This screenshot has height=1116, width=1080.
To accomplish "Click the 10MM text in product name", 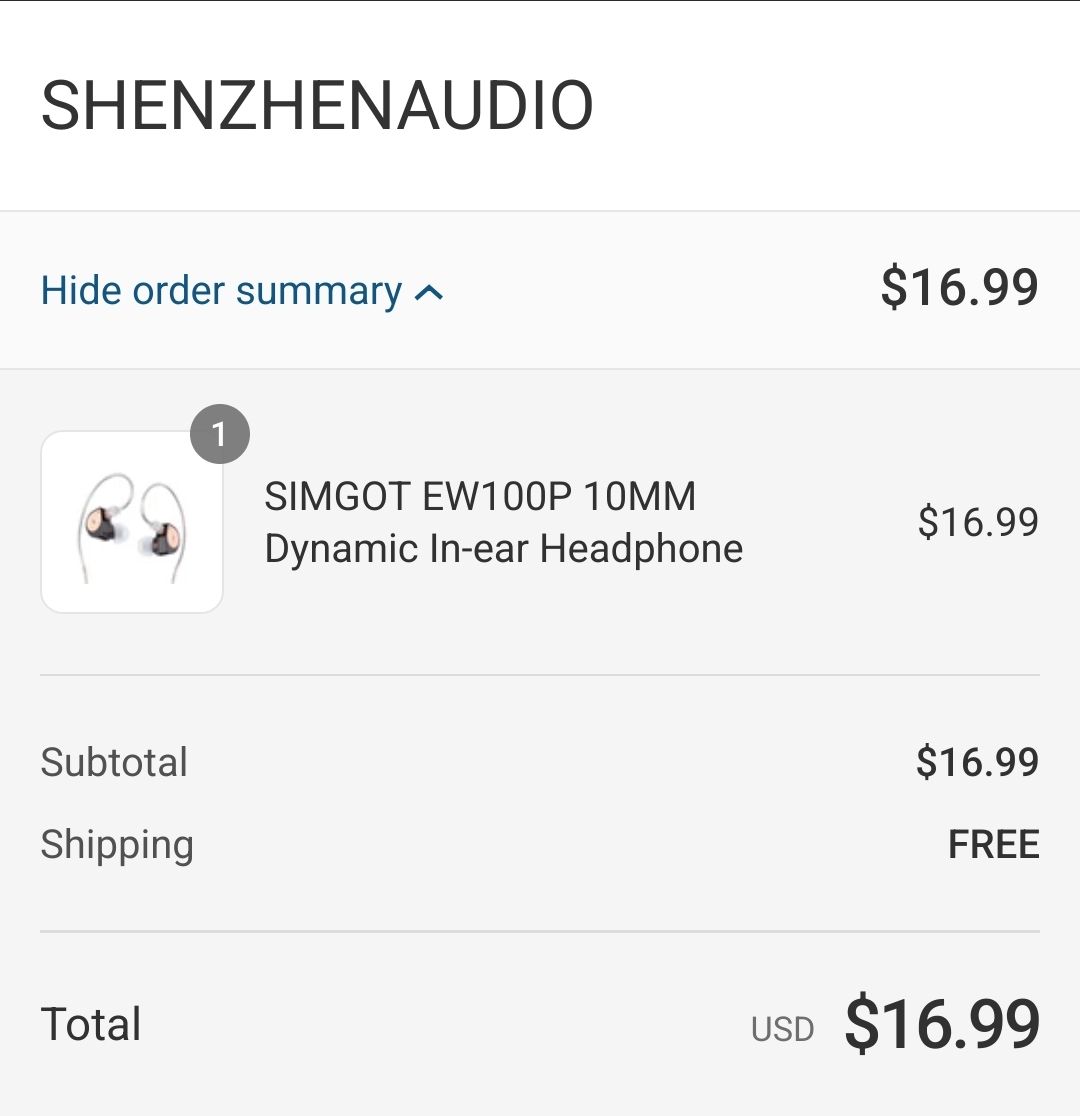I will click(640, 497).
